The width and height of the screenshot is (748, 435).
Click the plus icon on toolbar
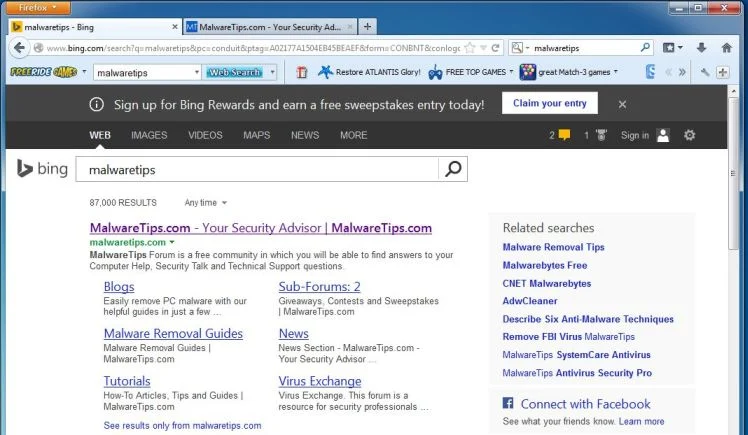point(723,72)
